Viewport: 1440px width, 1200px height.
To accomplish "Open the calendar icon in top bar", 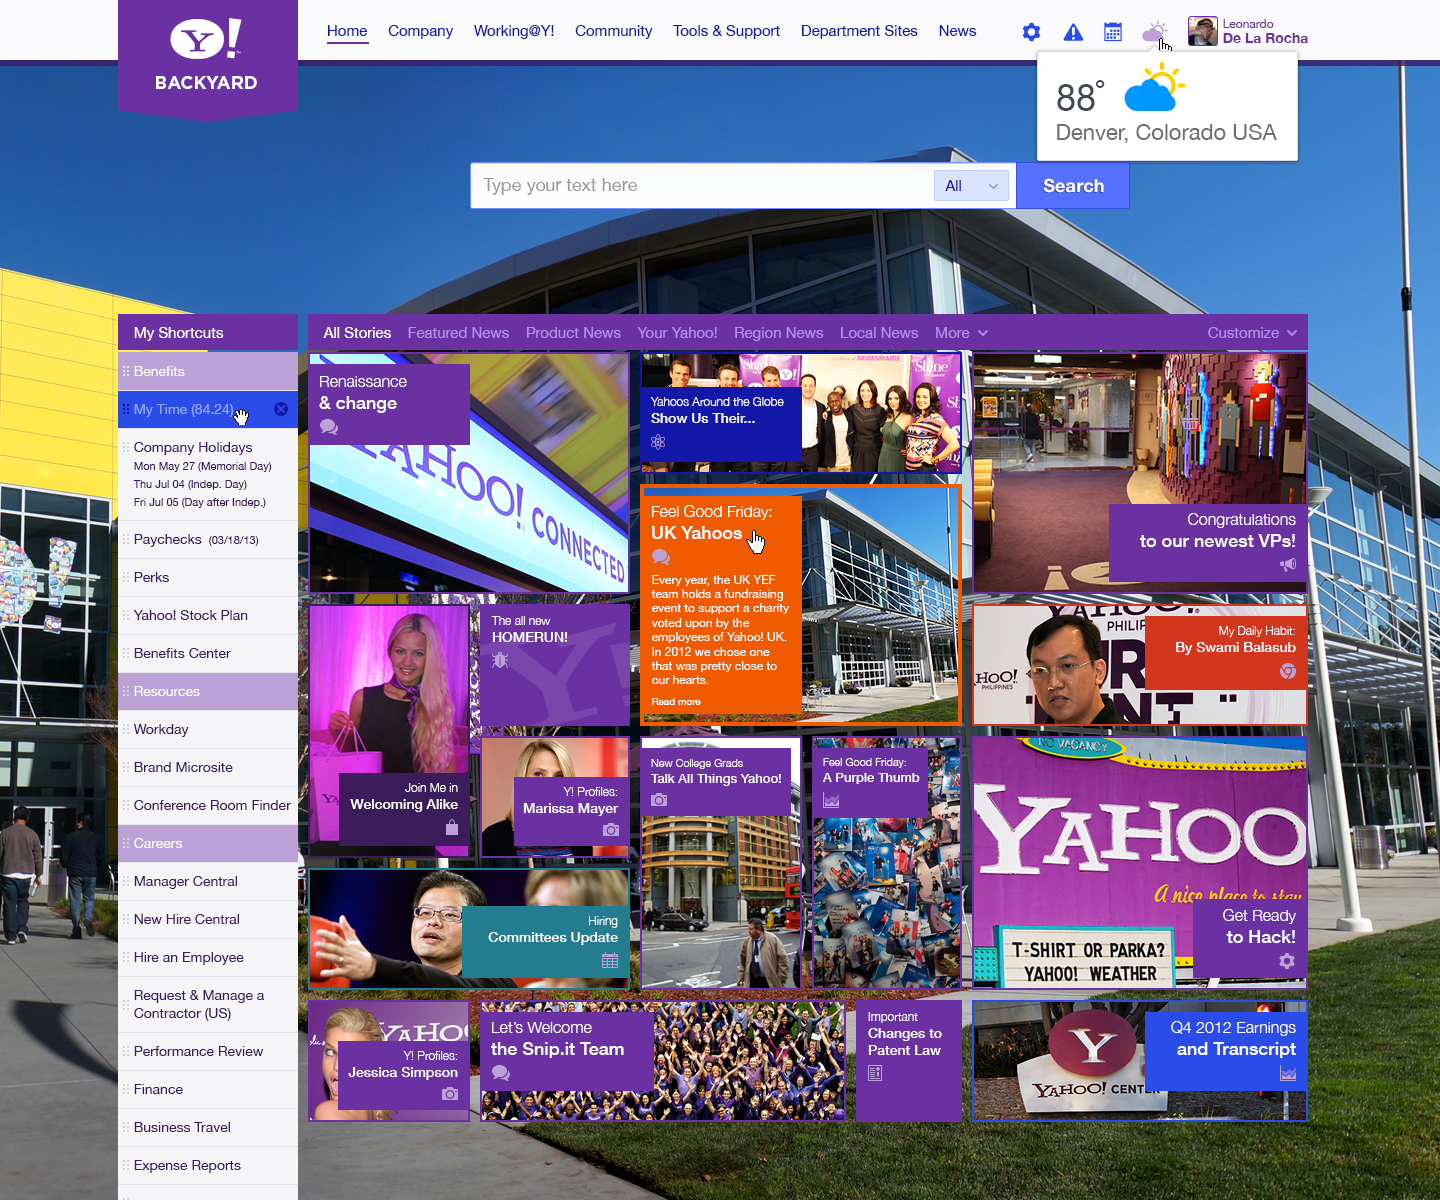I will (1112, 32).
